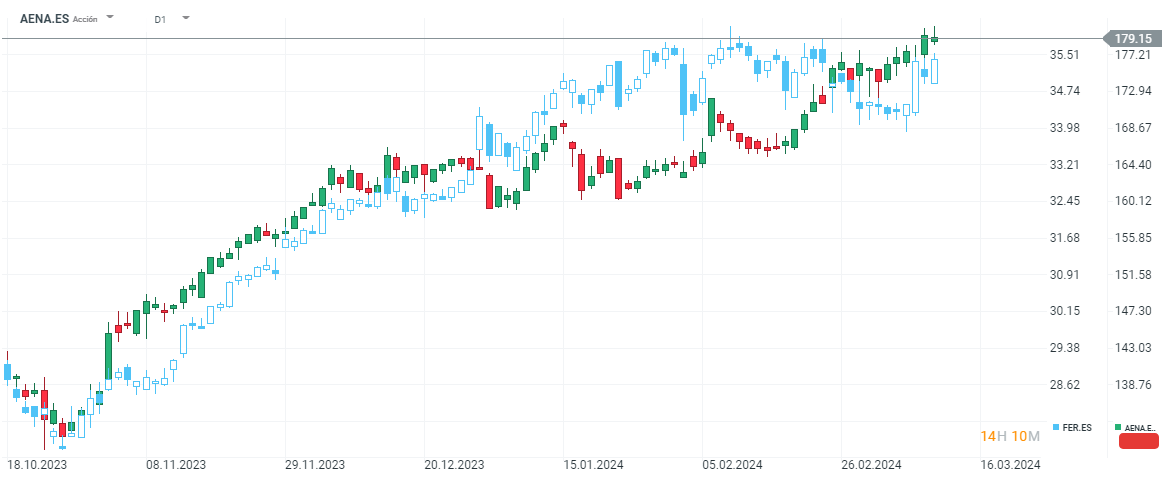Select the D1 timeframe label
This screenshot has width=1175, height=482.
tap(160, 19)
